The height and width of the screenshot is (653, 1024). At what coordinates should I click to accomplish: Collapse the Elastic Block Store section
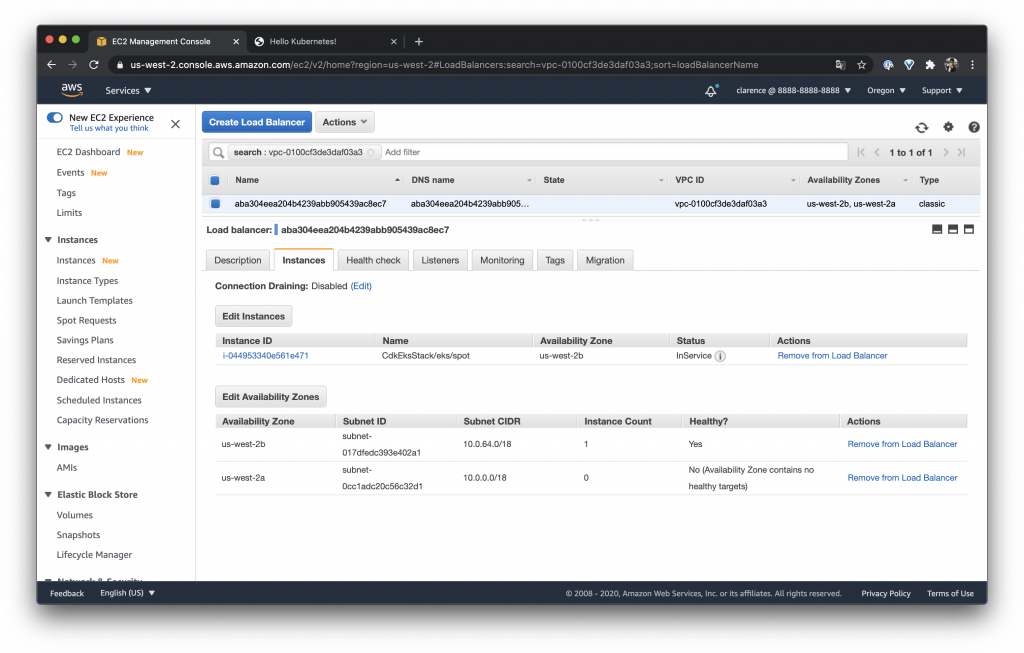click(48, 495)
